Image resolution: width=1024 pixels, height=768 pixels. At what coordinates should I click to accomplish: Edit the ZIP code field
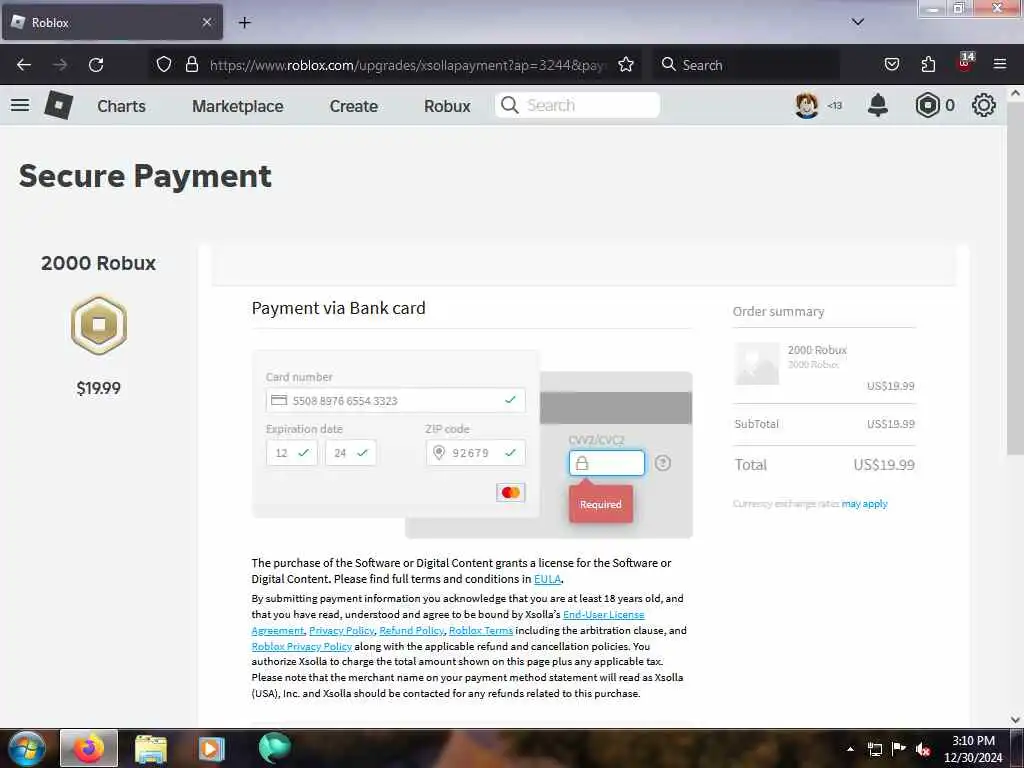(475, 453)
